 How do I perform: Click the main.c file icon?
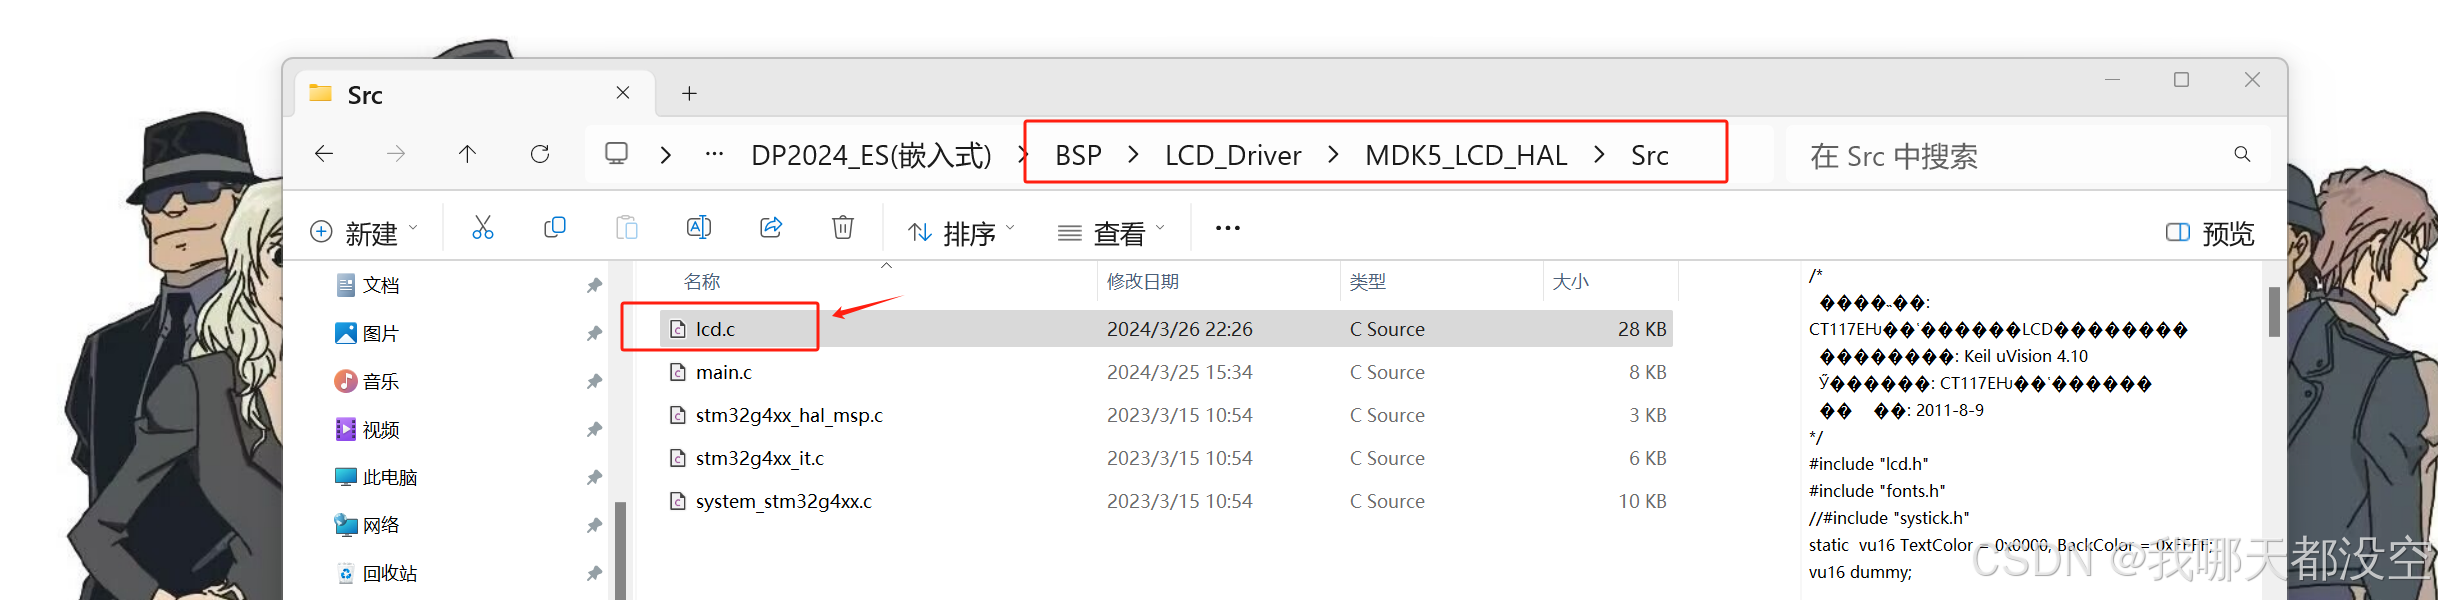pyautogui.click(x=678, y=372)
